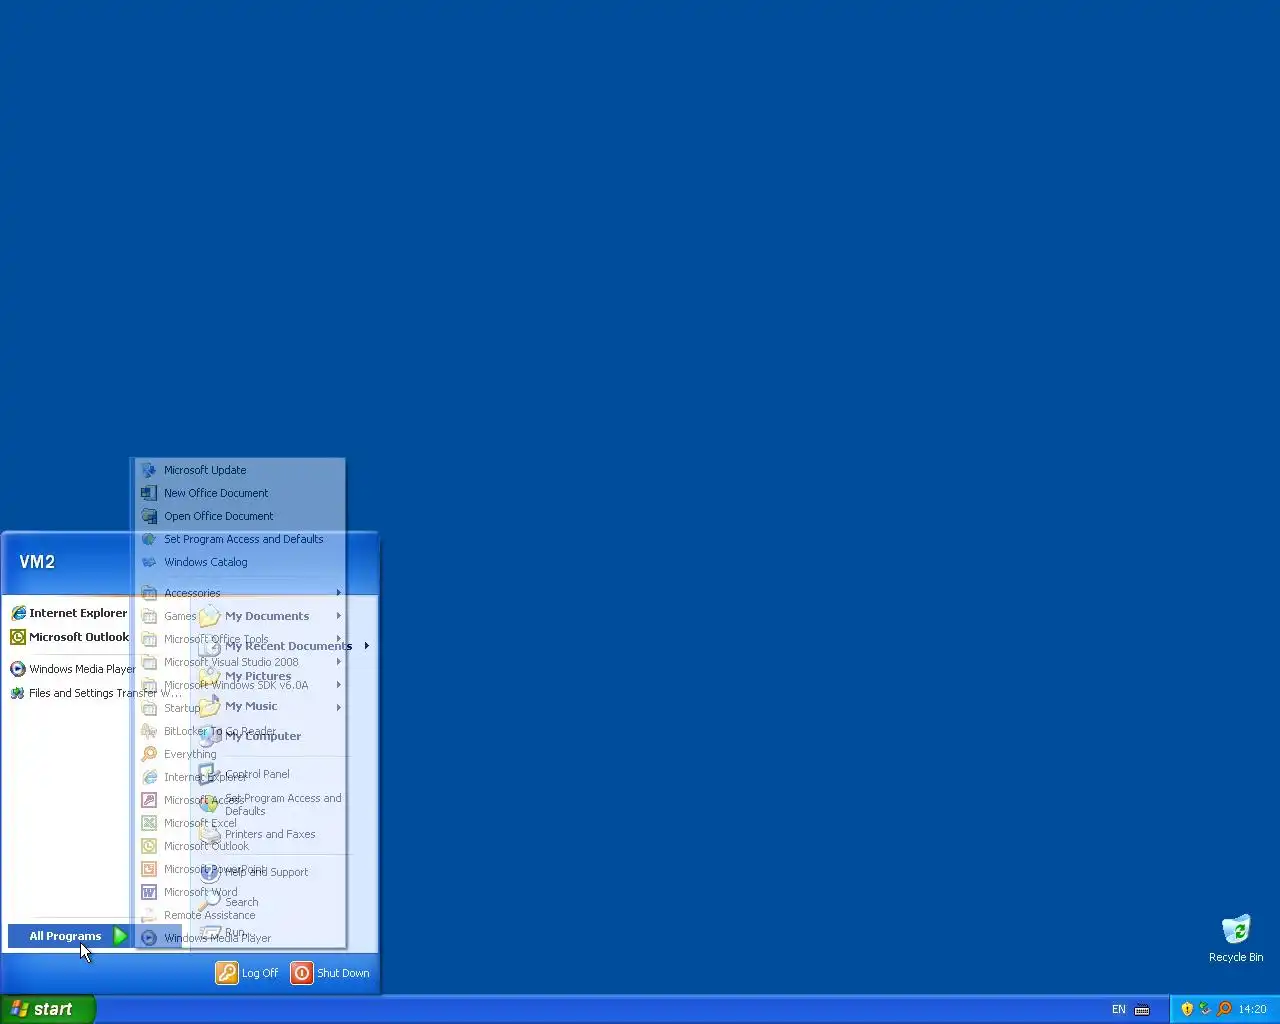Click the yellow security shield tray icon
This screenshot has width=1280, height=1024.
[x=1187, y=1009]
